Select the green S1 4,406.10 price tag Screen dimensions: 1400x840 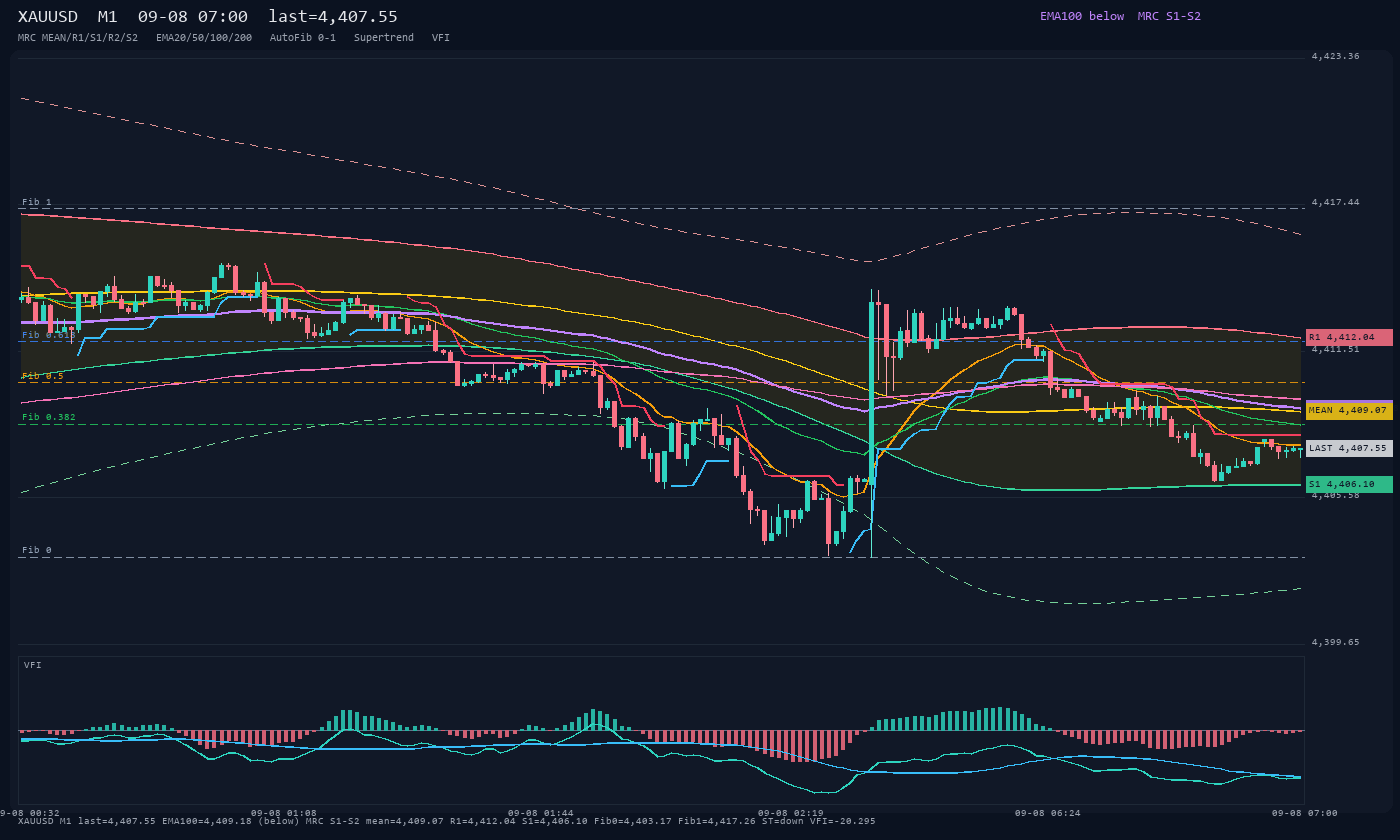(1349, 484)
